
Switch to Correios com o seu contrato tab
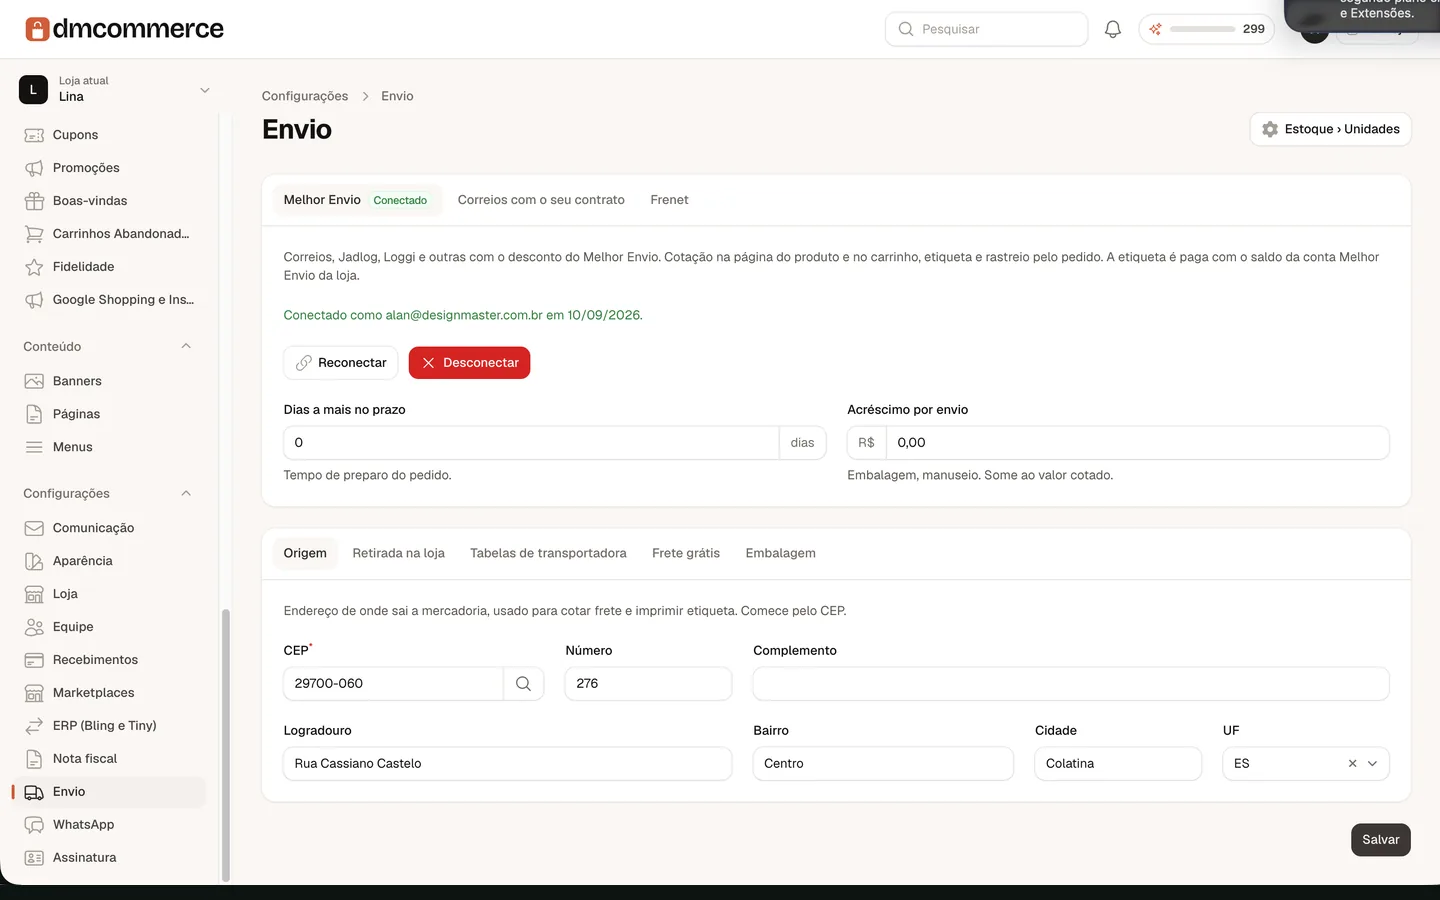[541, 200]
